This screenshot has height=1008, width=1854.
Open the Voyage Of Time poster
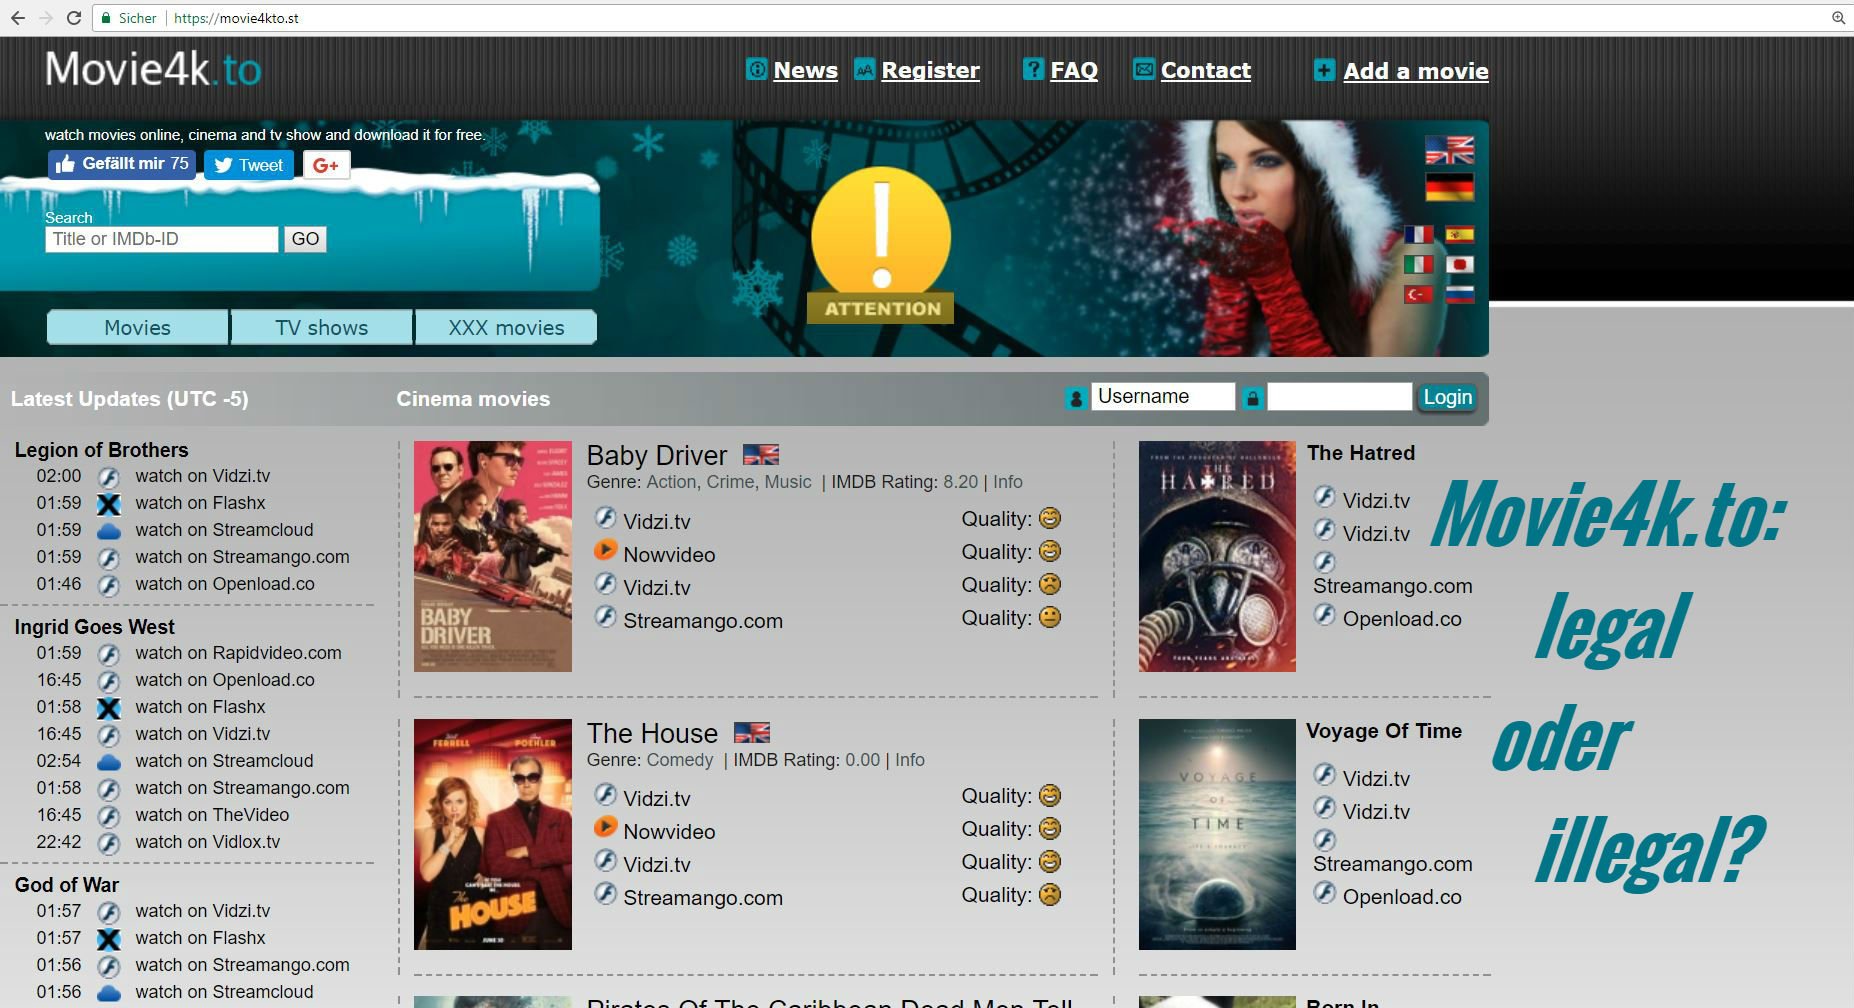click(x=1217, y=834)
